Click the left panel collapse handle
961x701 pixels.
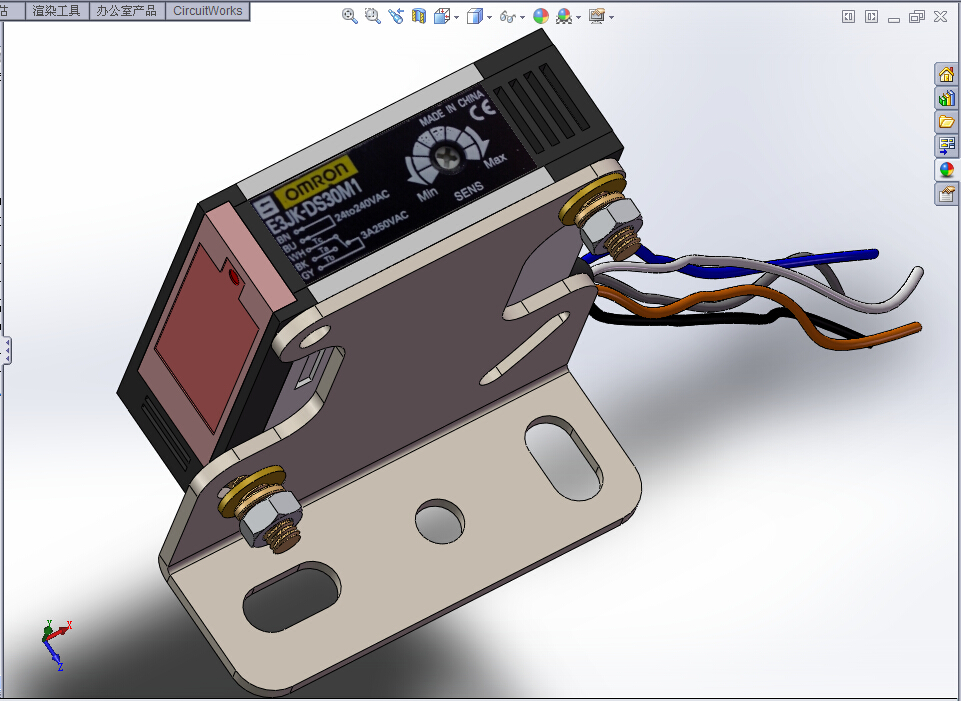(x=7, y=350)
